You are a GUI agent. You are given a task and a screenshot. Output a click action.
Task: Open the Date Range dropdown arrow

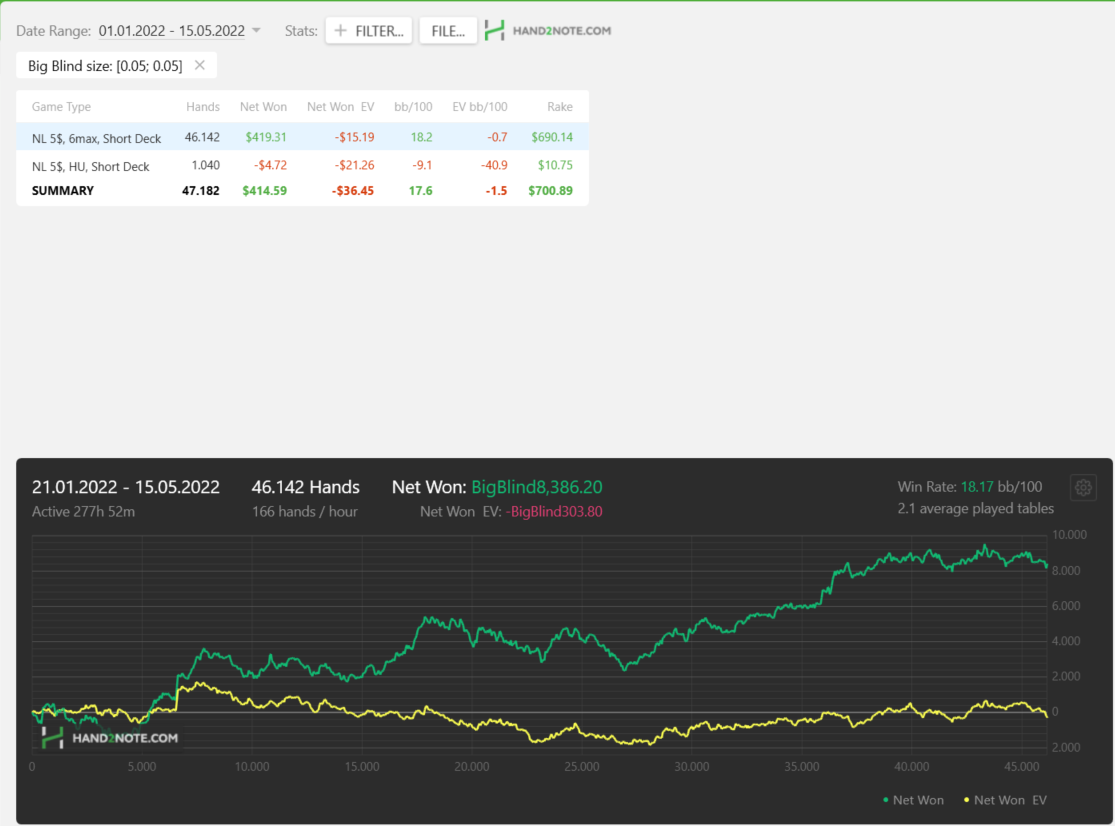point(257,31)
